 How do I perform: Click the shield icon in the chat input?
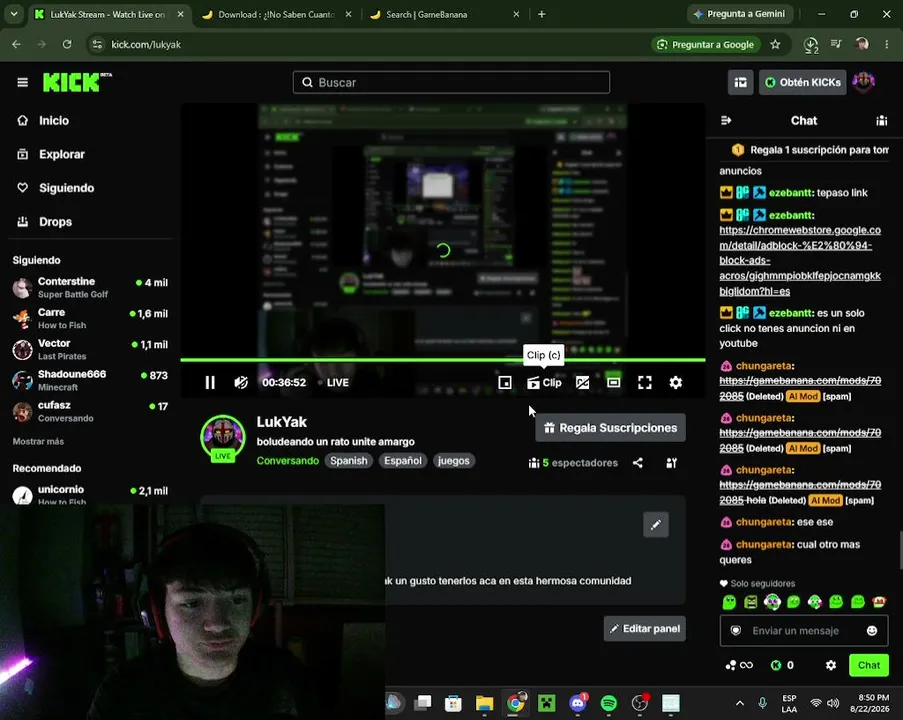(x=735, y=631)
